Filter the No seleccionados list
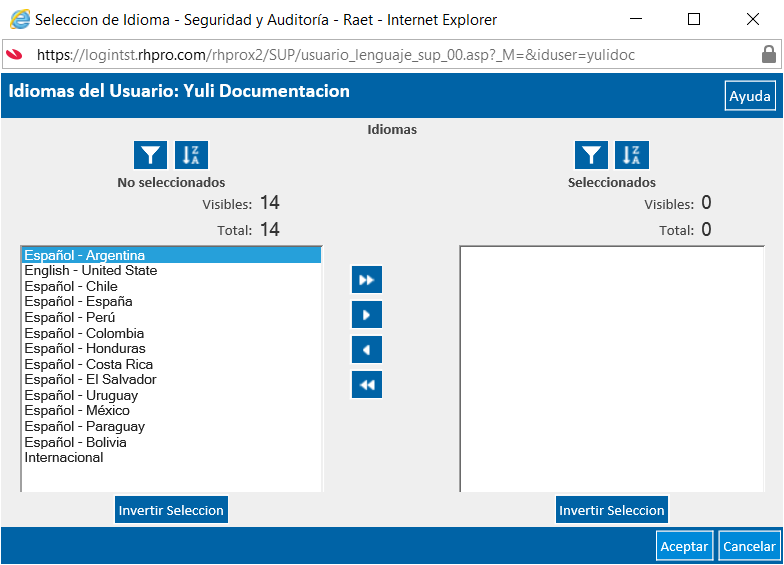 [x=150, y=155]
